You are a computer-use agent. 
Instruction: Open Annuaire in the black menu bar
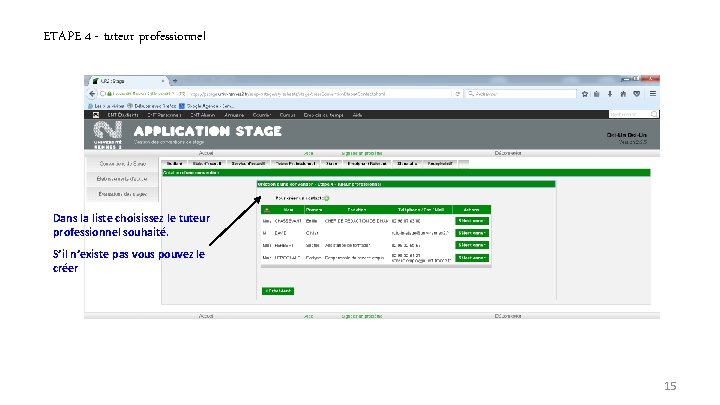pyautogui.click(x=234, y=115)
